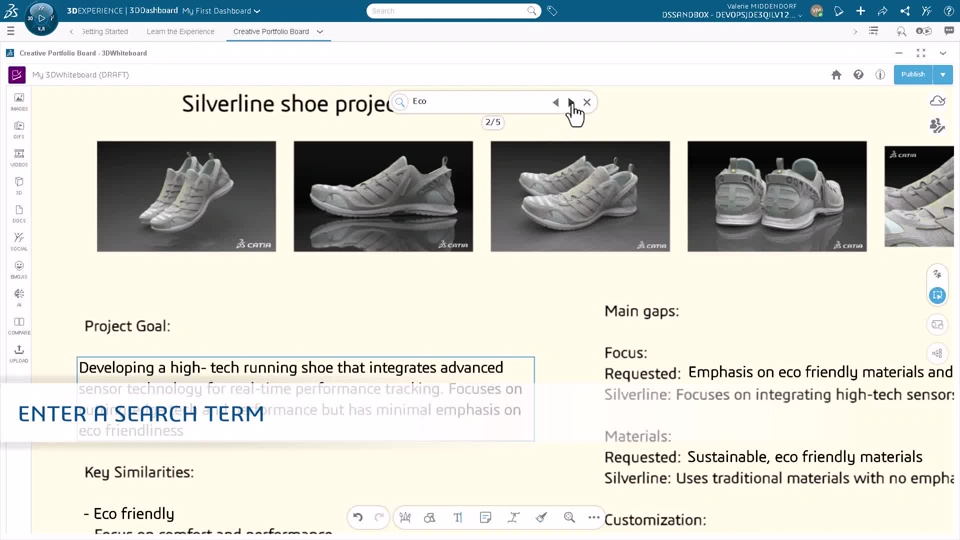The width and height of the screenshot is (960, 540).
Task: Select the first shoe render thumbnail
Action: click(186, 197)
